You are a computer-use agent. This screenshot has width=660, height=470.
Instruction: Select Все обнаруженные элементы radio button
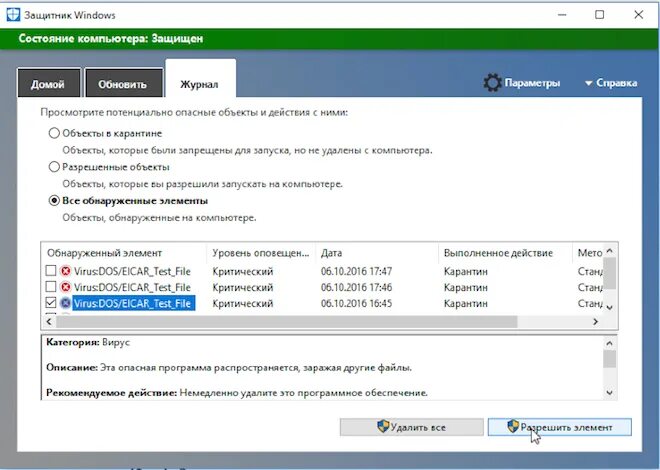click(x=54, y=201)
